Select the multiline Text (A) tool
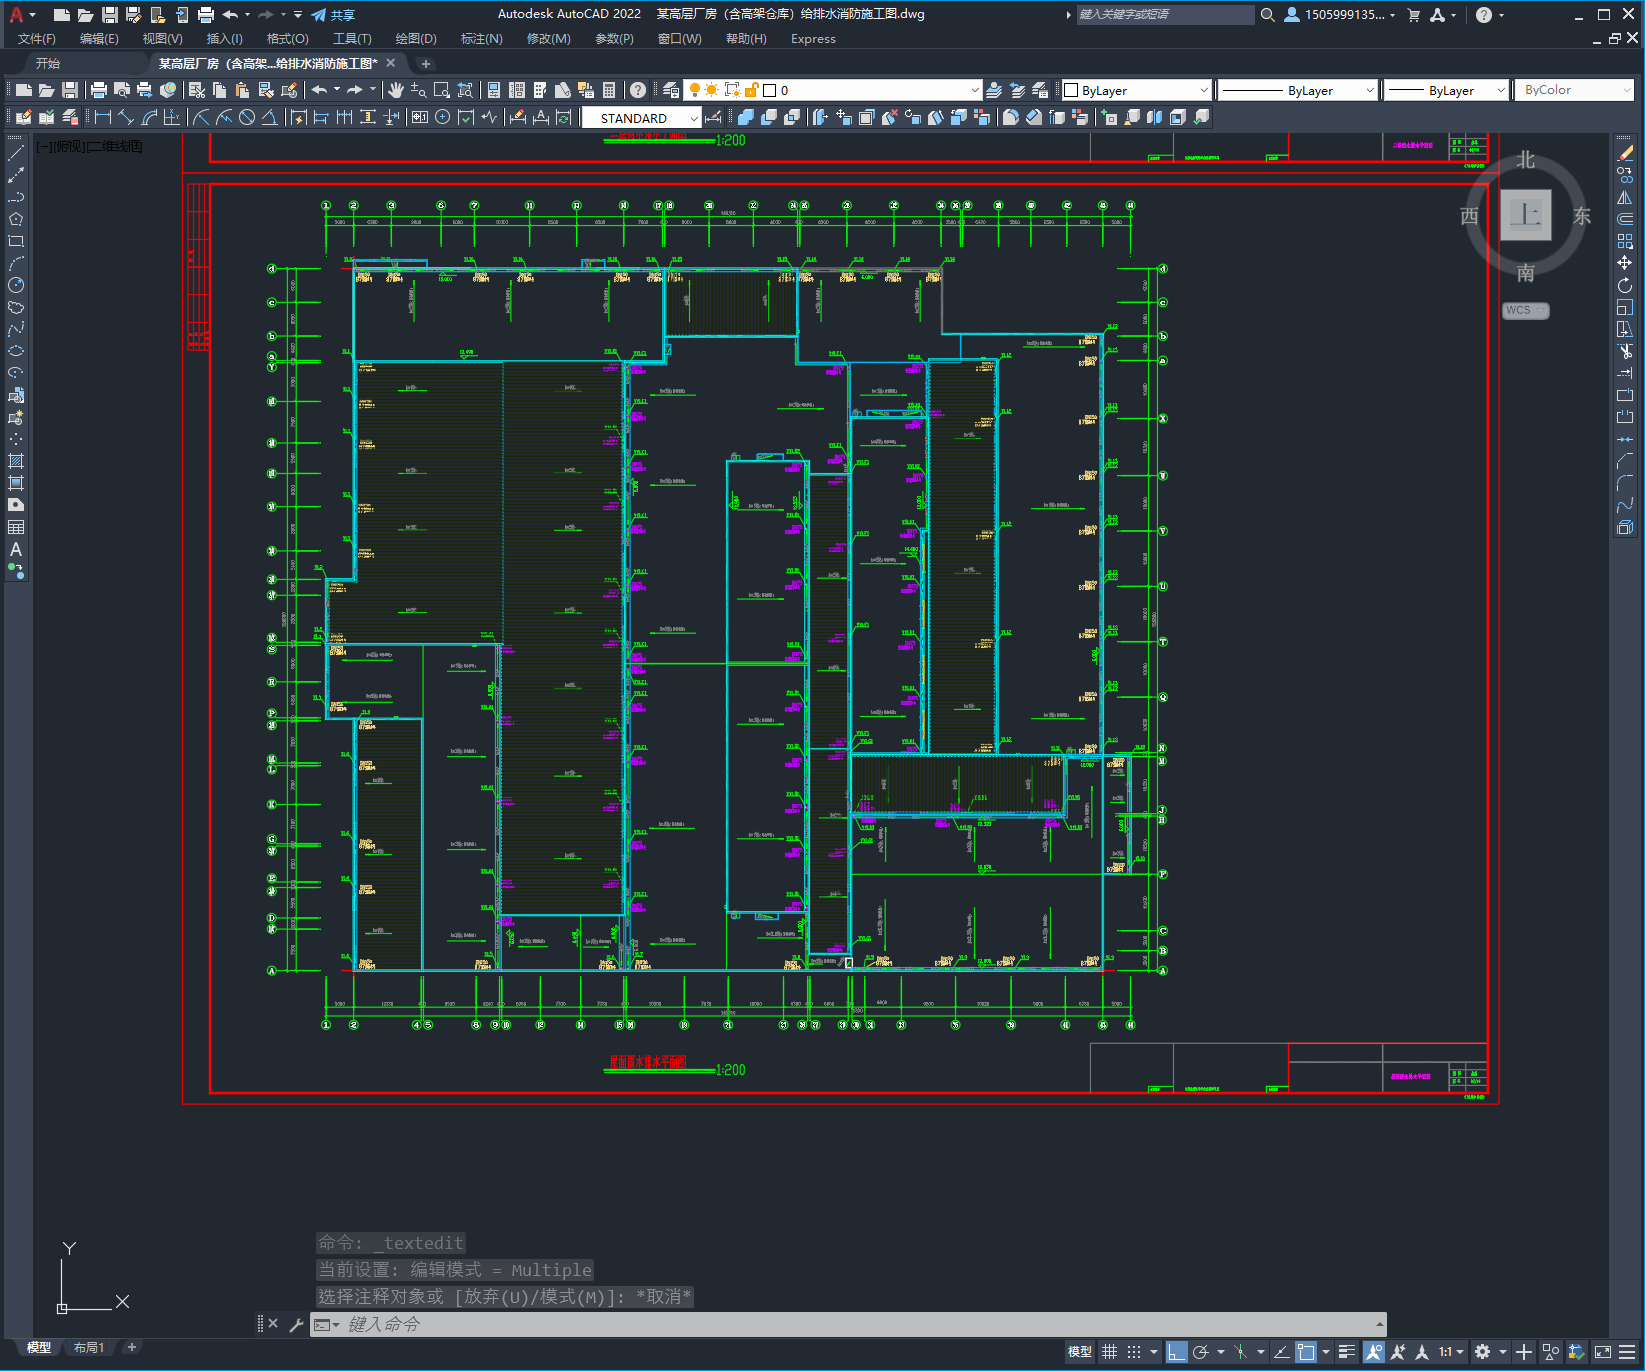The width and height of the screenshot is (1645, 1371). coord(16,549)
